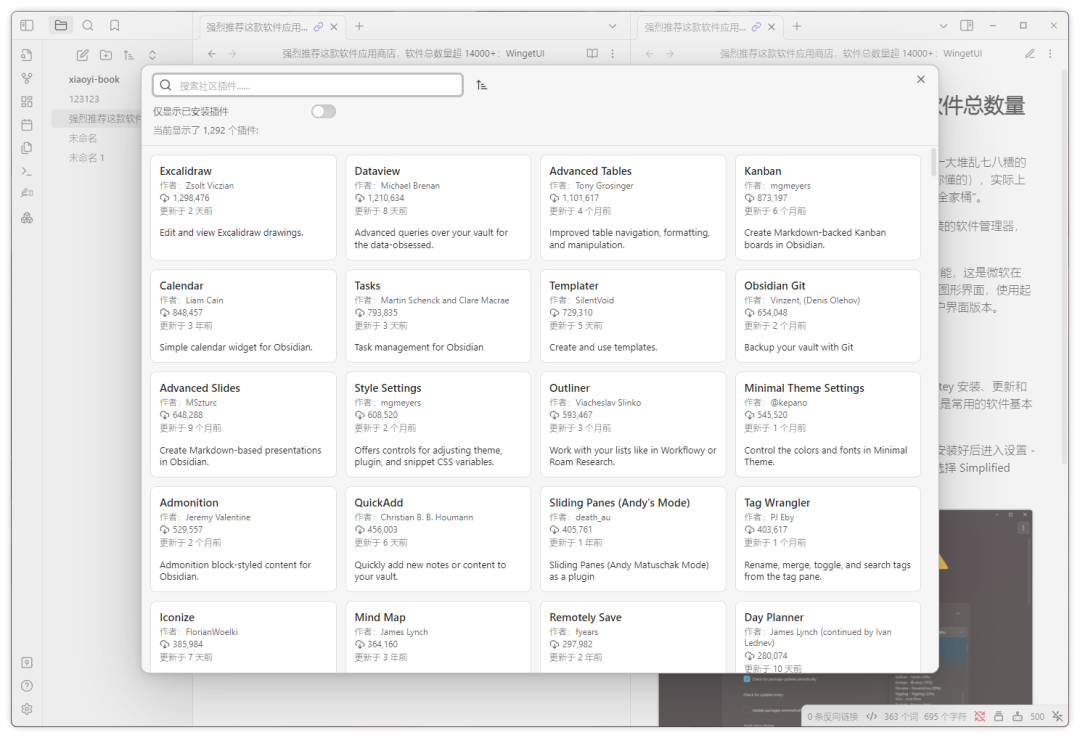The image size is (1080, 738).
Task: Open the Dataview plugin card
Action: [438, 207]
